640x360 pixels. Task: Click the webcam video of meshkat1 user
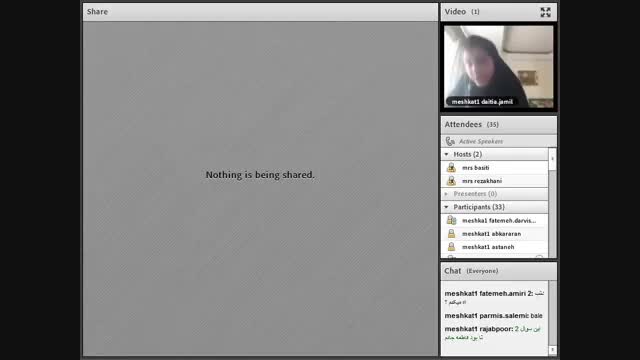click(x=498, y=67)
